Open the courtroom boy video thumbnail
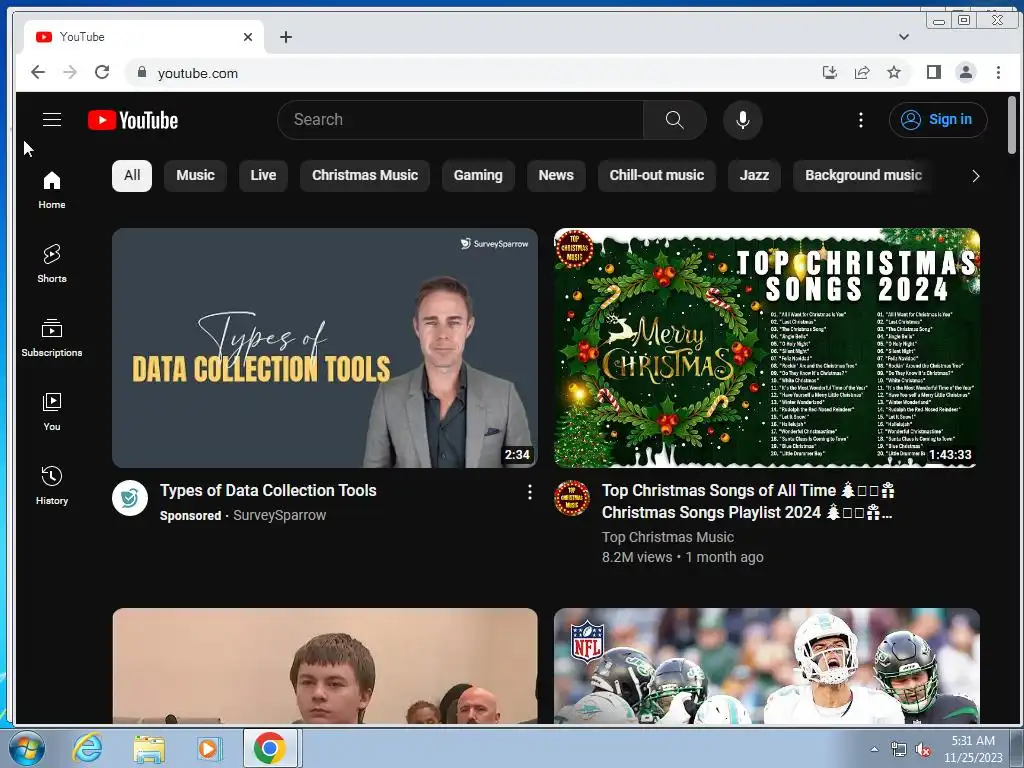 [x=325, y=665]
